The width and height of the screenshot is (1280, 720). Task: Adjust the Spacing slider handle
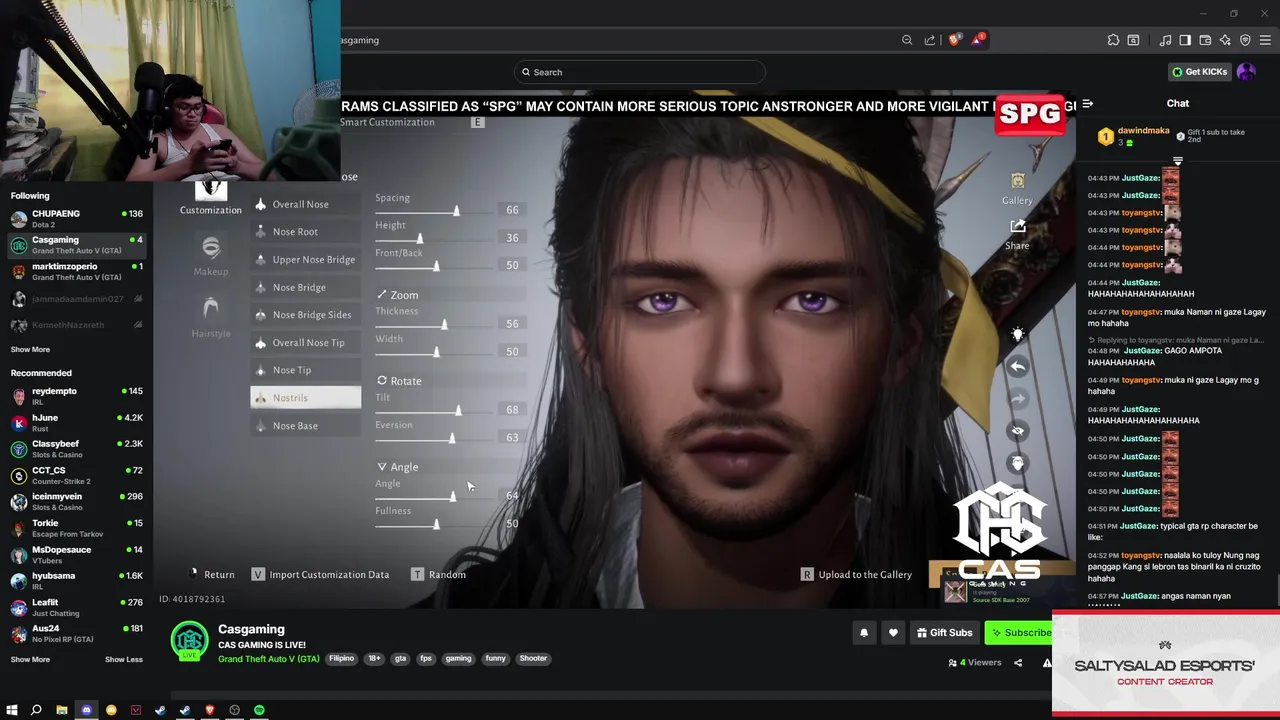click(456, 210)
